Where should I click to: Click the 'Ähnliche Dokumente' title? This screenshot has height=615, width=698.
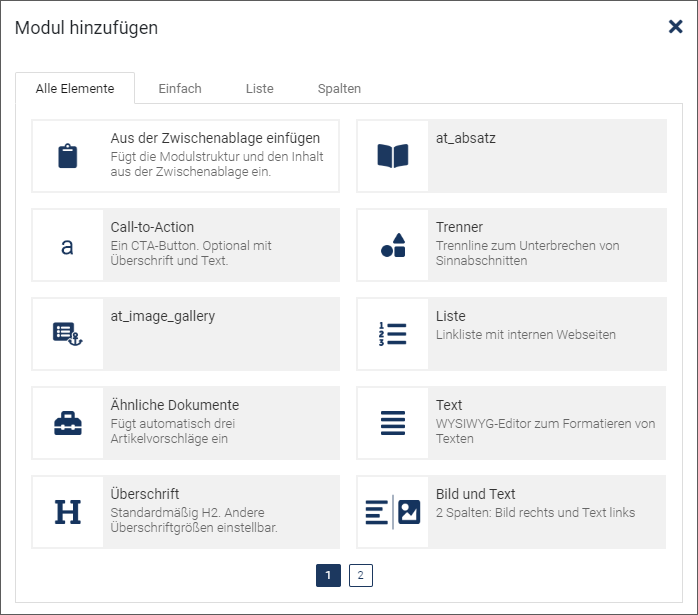[175, 405]
